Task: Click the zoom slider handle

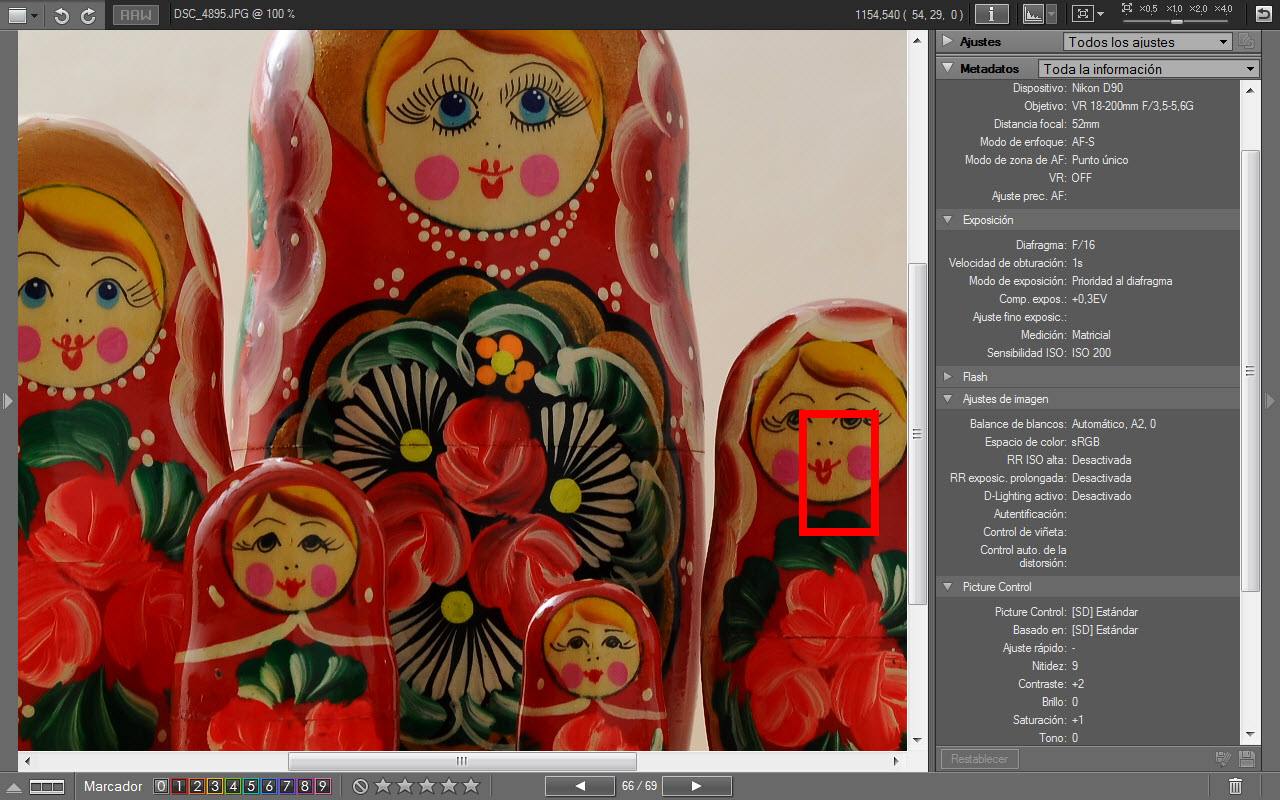Action: coord(1177,20)
